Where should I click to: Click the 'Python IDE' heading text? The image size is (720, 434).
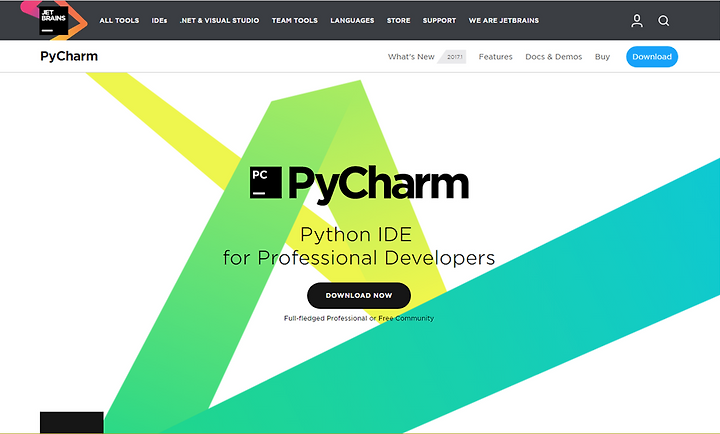tap(356, 235)
